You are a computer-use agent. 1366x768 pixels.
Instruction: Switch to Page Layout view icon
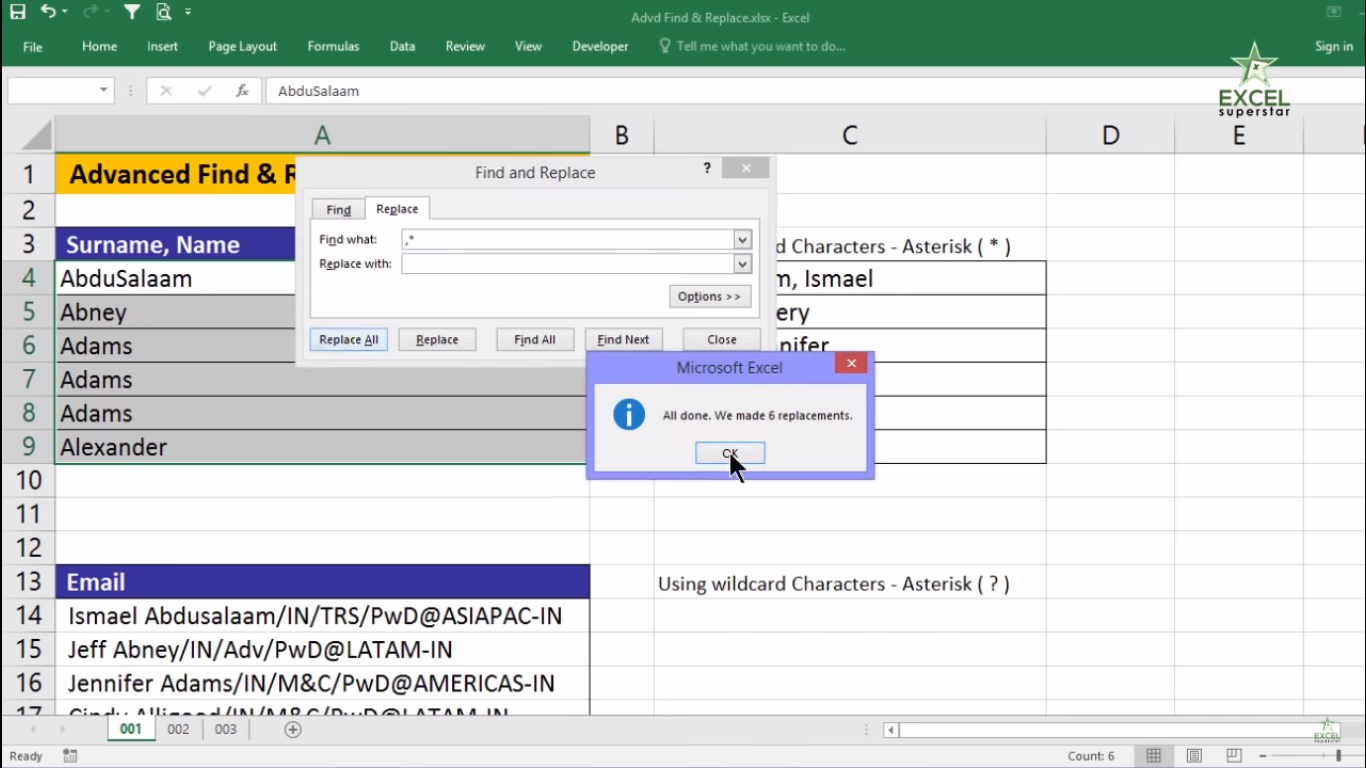click(1194, 755)
